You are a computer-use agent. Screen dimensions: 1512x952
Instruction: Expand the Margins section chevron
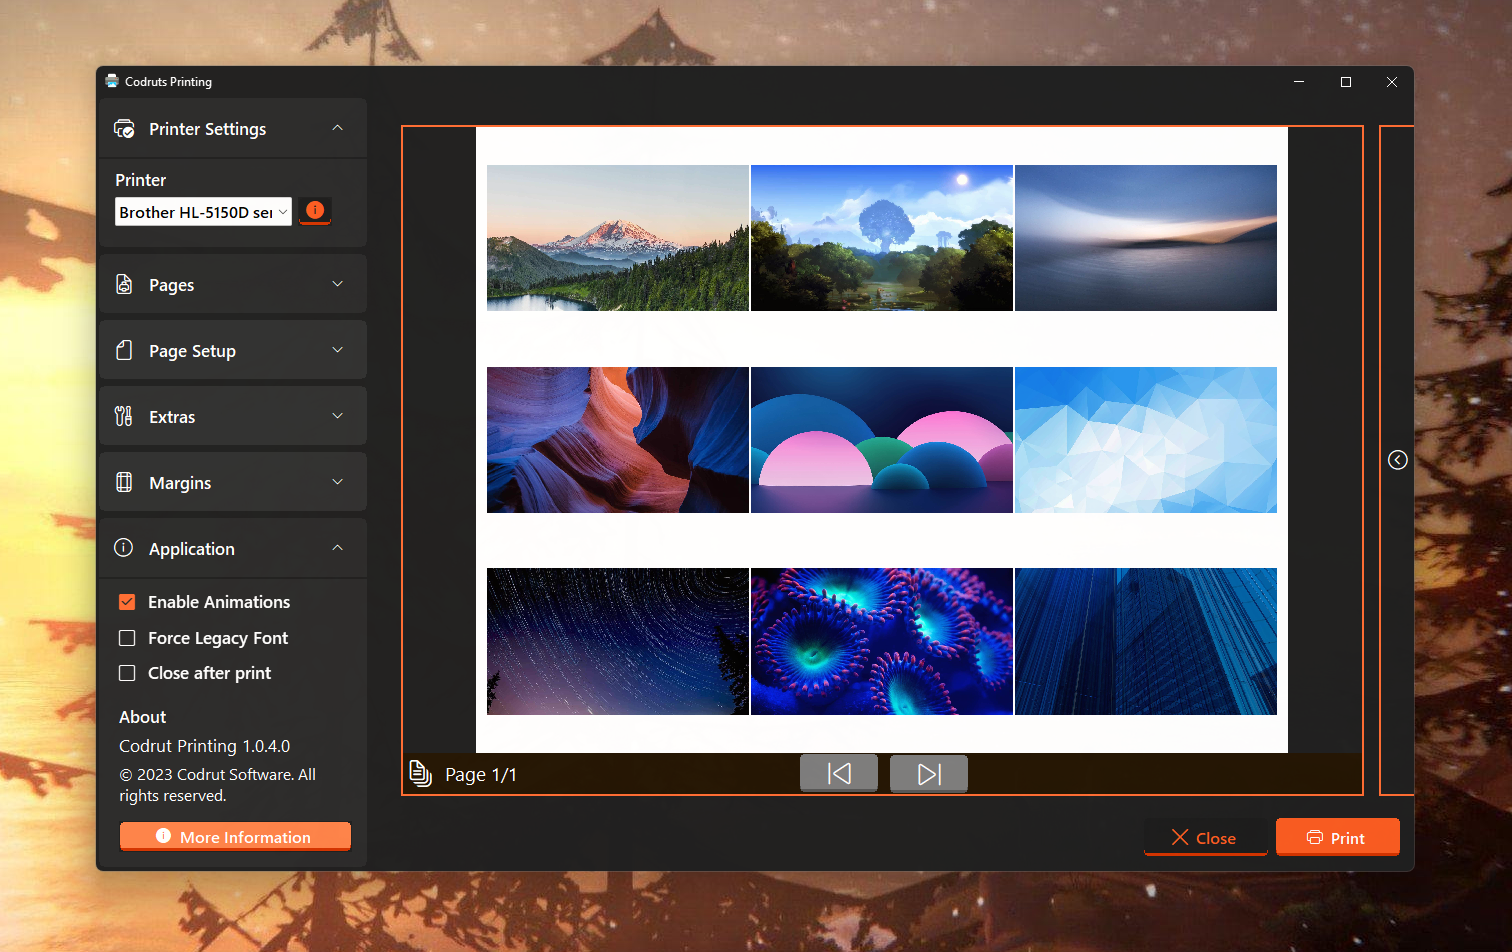[338, 482]
